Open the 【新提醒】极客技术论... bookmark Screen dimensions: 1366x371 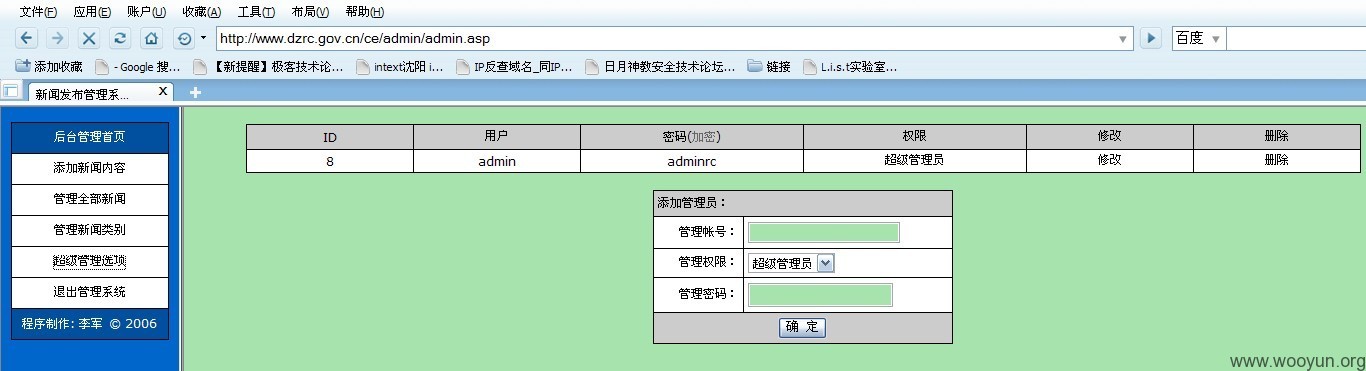(x=268, y=67)
